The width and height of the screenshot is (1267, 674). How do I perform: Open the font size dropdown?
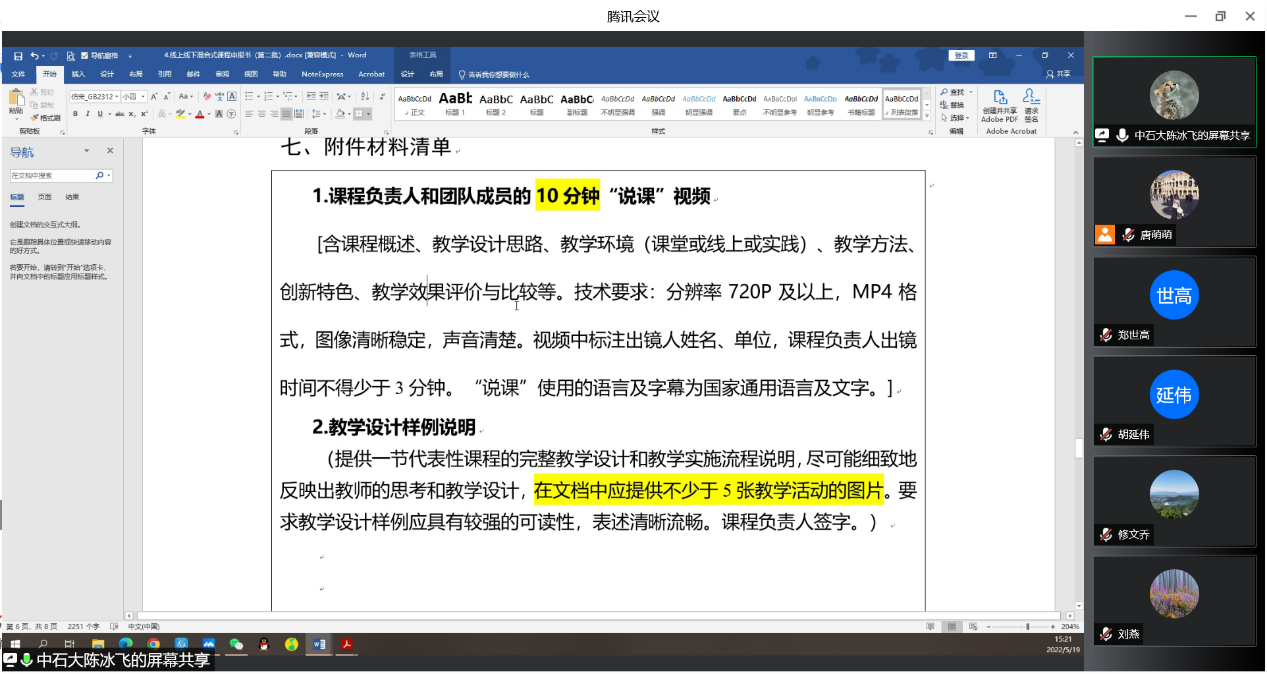pyautogui.click(x=143, y=97)
